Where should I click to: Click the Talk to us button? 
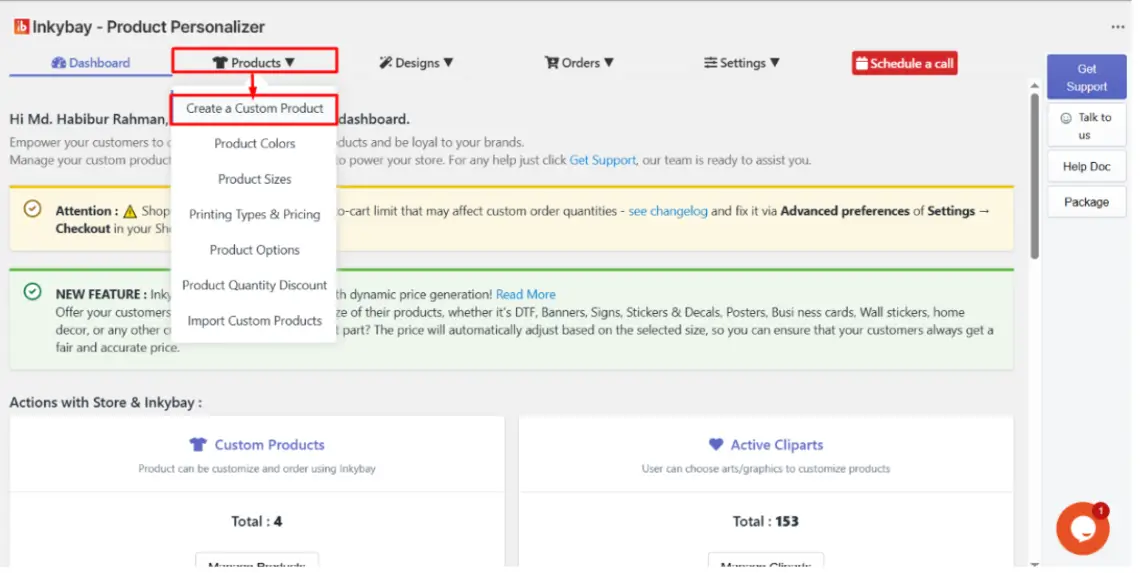[x=1086, y=126]
